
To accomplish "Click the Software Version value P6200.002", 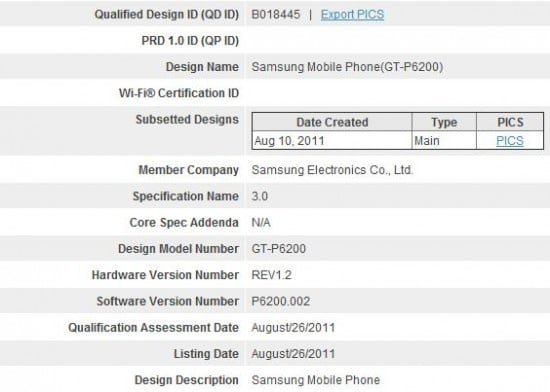I will (281, 301).
